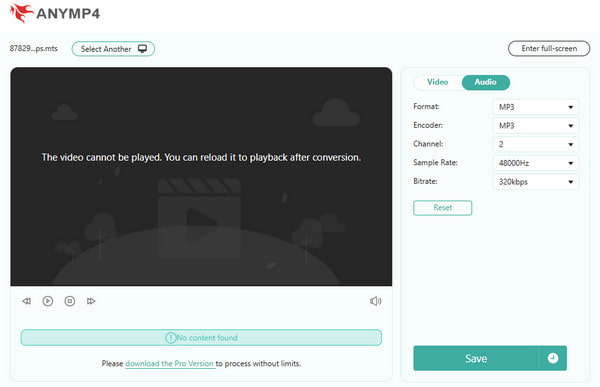The image size is (600, 387).
Task: Rewind with the backward playback icon
Action: [x=26, y=301]
